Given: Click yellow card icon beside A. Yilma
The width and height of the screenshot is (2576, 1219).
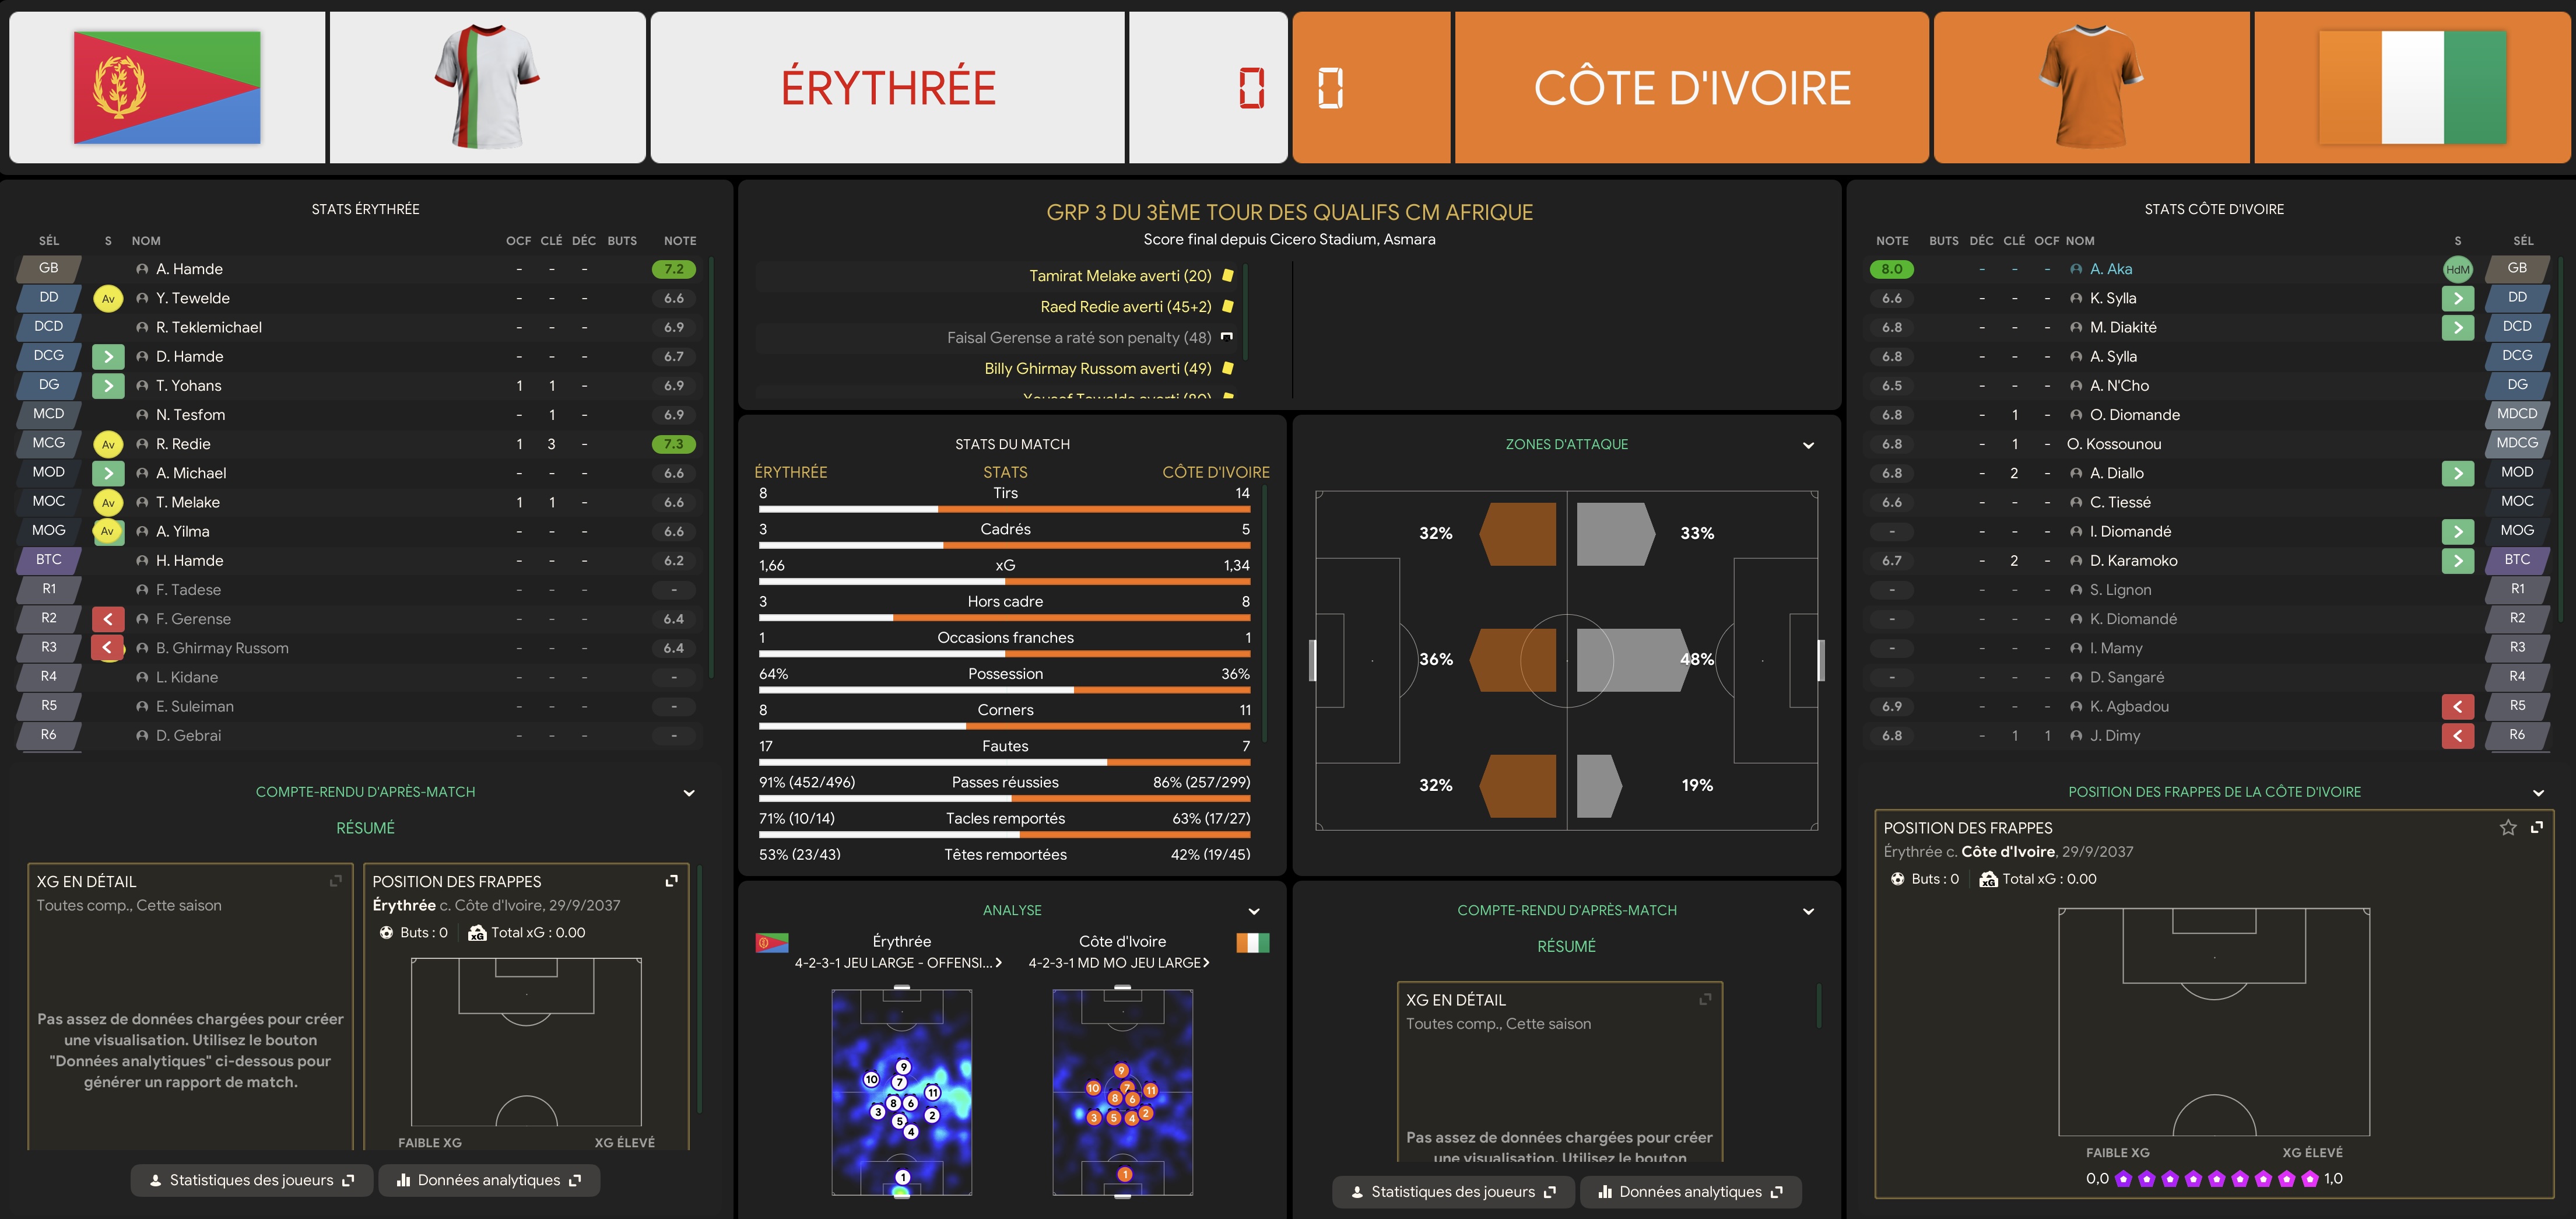Looking at the screenshot, I should 108,531.
